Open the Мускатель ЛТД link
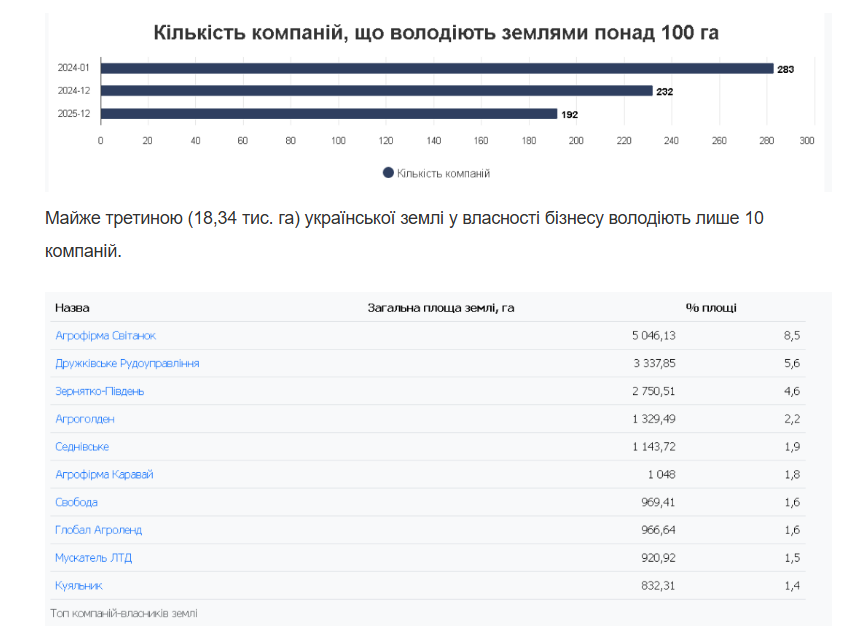 (x=93, y=557)
